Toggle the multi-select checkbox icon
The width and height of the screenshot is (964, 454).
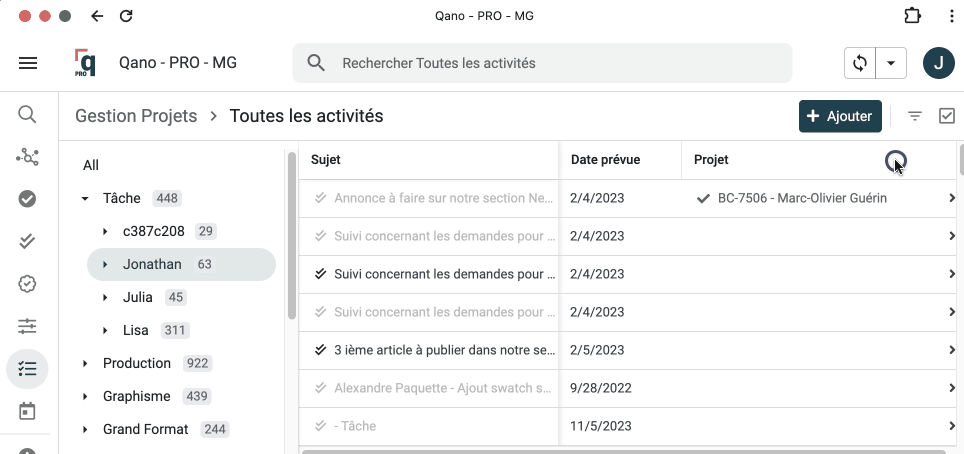click(x=947, y=116)
